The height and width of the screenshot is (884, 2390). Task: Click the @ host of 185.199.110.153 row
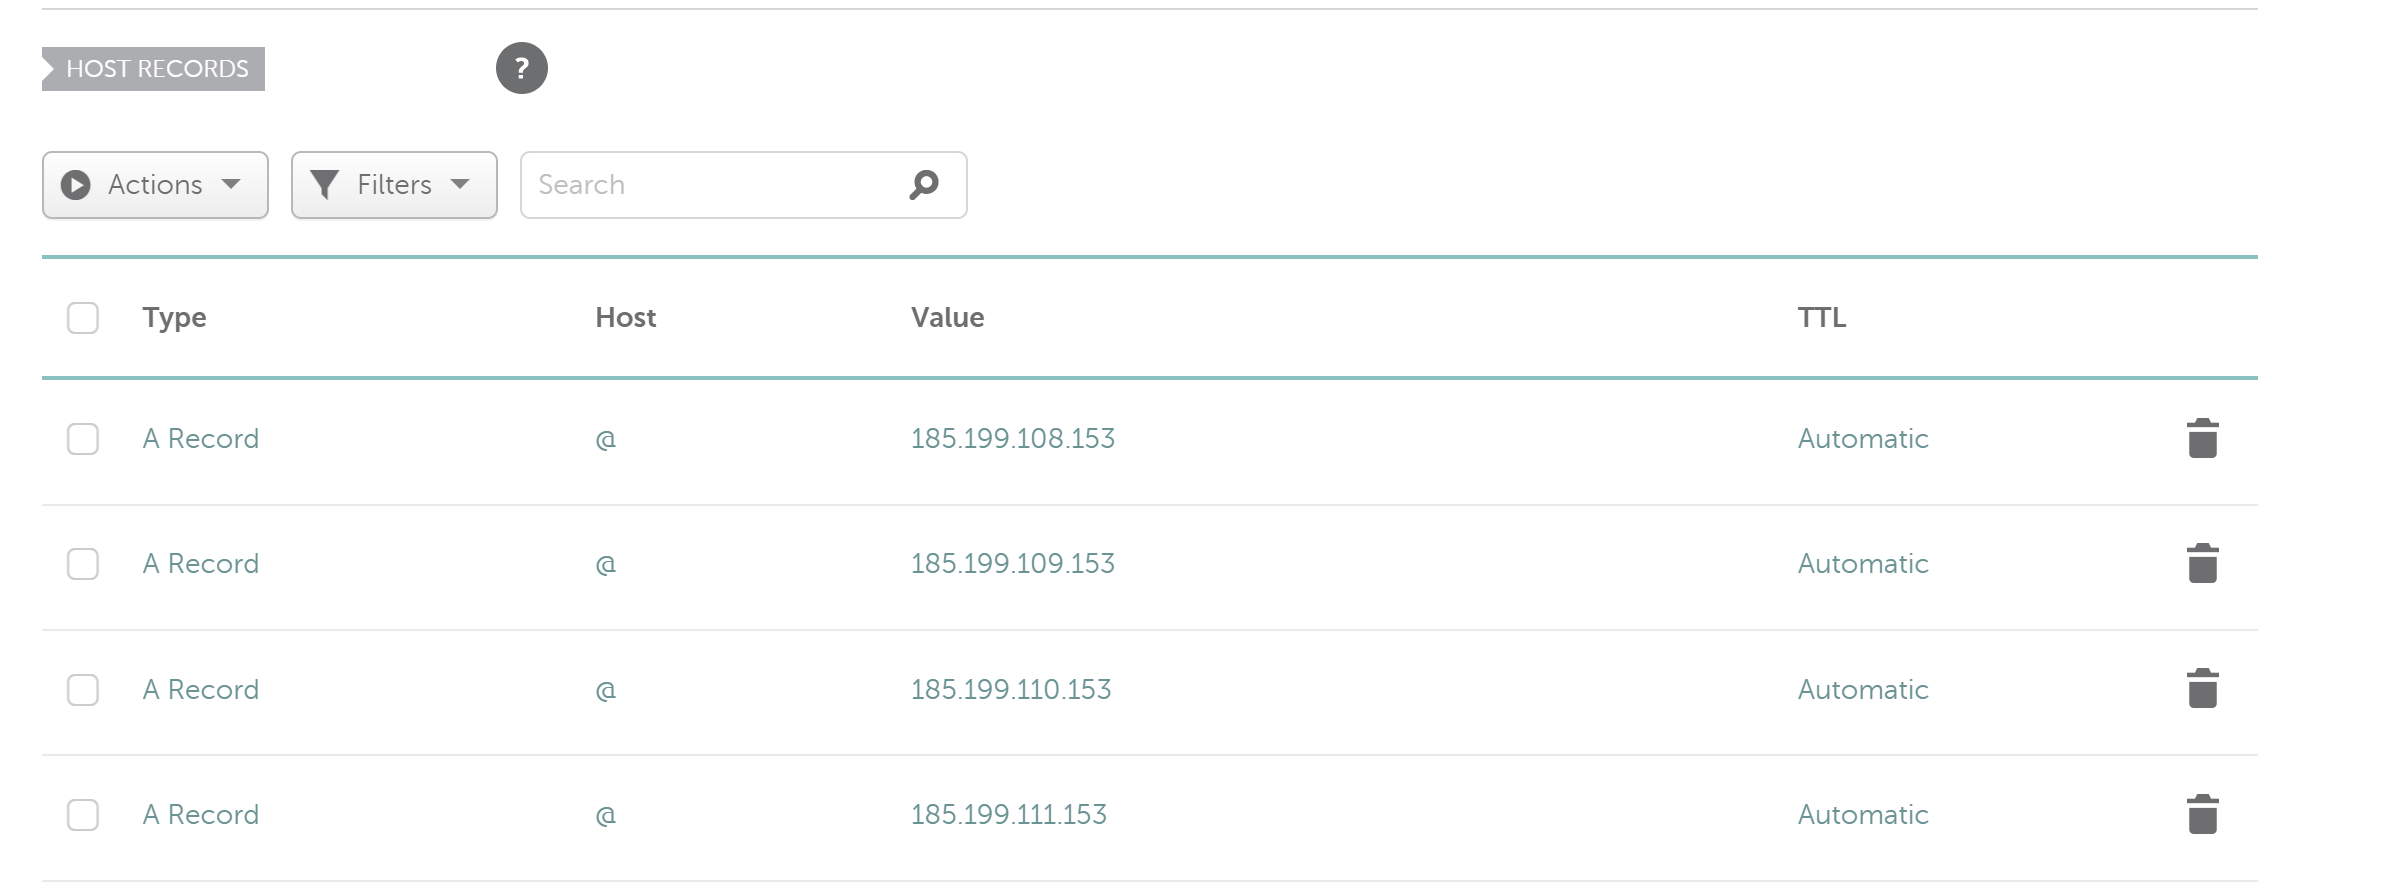[x=605, y=691]
